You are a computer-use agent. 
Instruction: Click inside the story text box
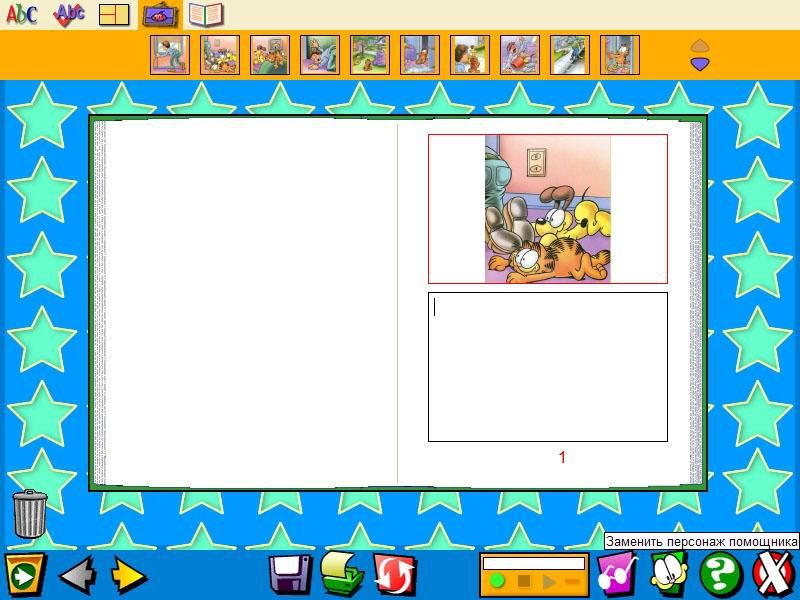[x=547, y=366]
